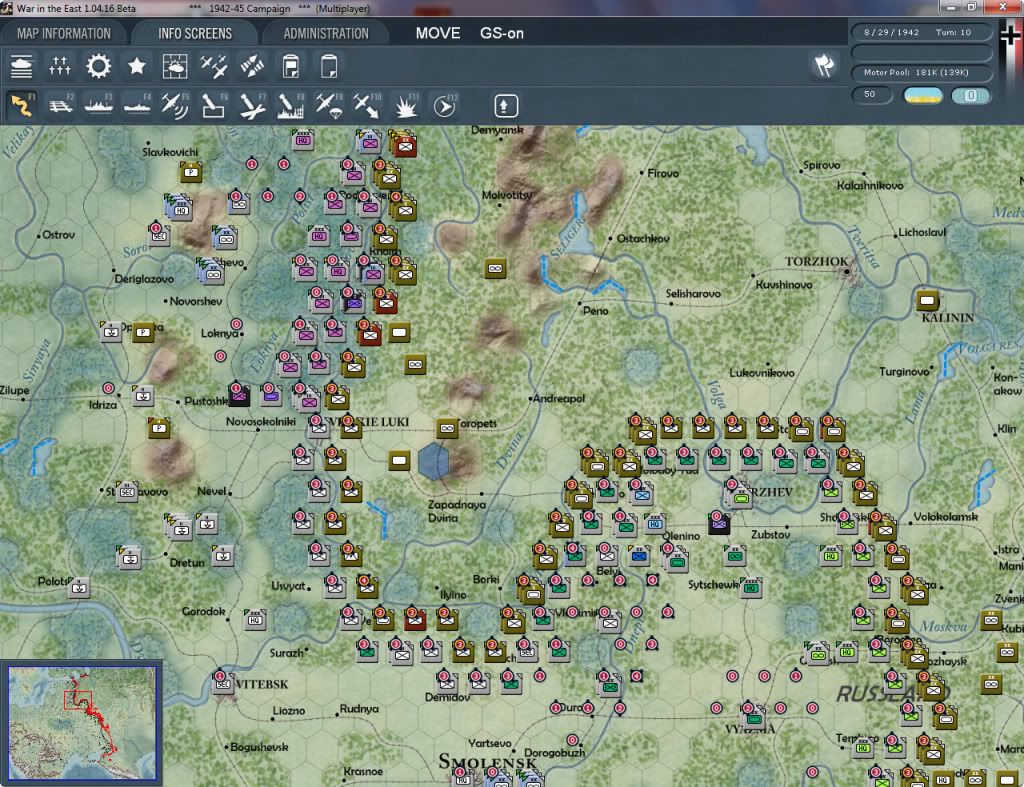Select the lone unit south of Molvotitsy
This screenshot has width=1024, height=787.
point(495,268)
